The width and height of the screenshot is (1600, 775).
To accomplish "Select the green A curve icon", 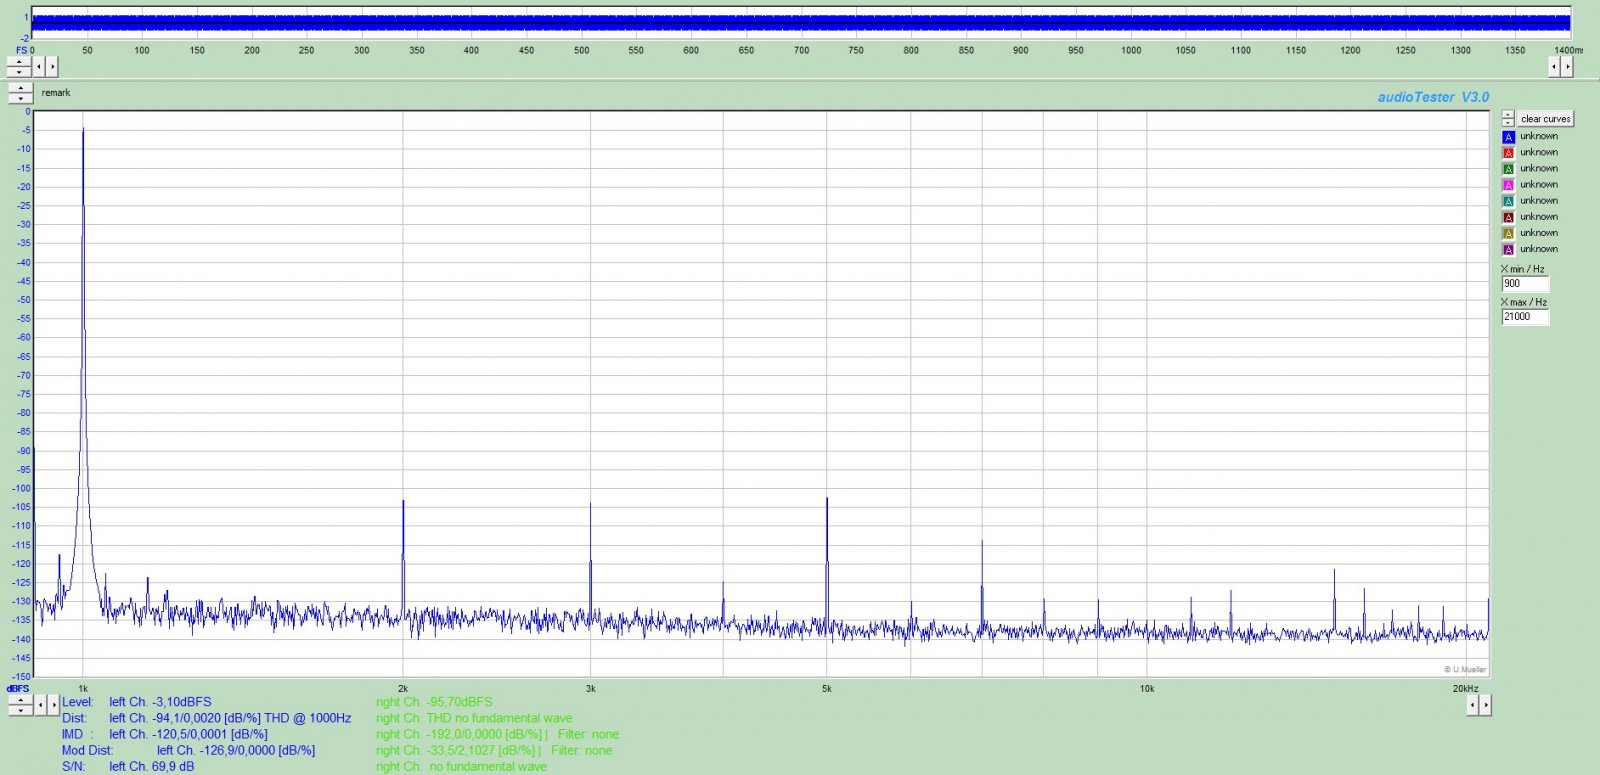I will pyautogui.click(x=1508, y=169).
